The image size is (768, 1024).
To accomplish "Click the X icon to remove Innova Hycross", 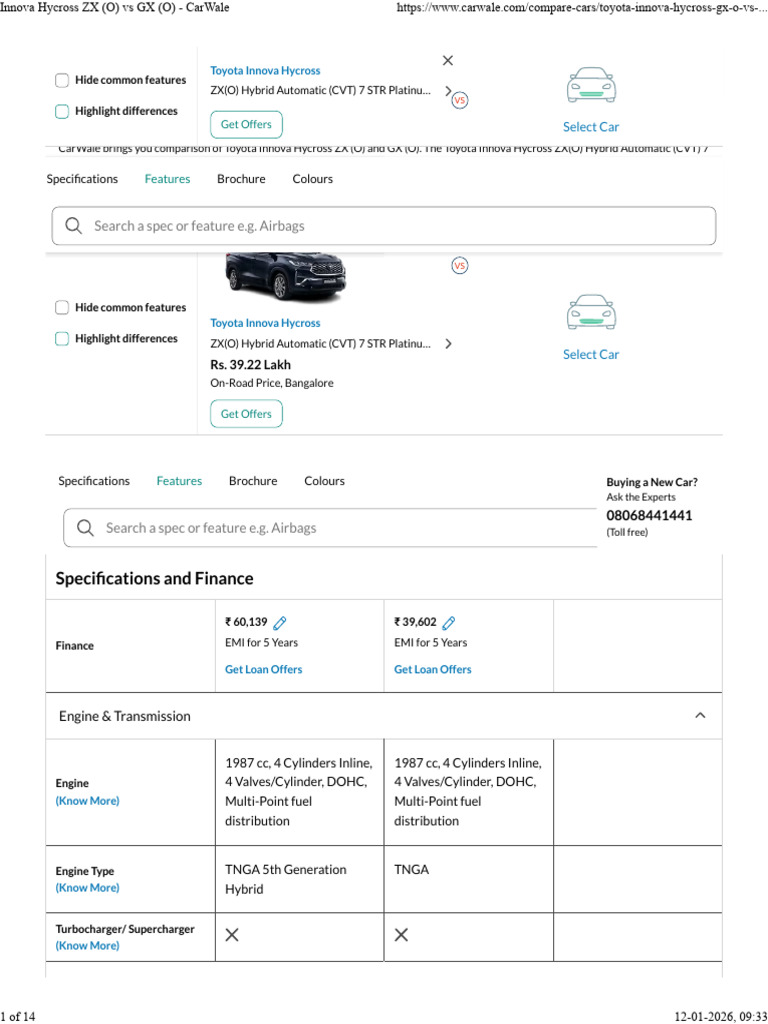I will (447, 60).
